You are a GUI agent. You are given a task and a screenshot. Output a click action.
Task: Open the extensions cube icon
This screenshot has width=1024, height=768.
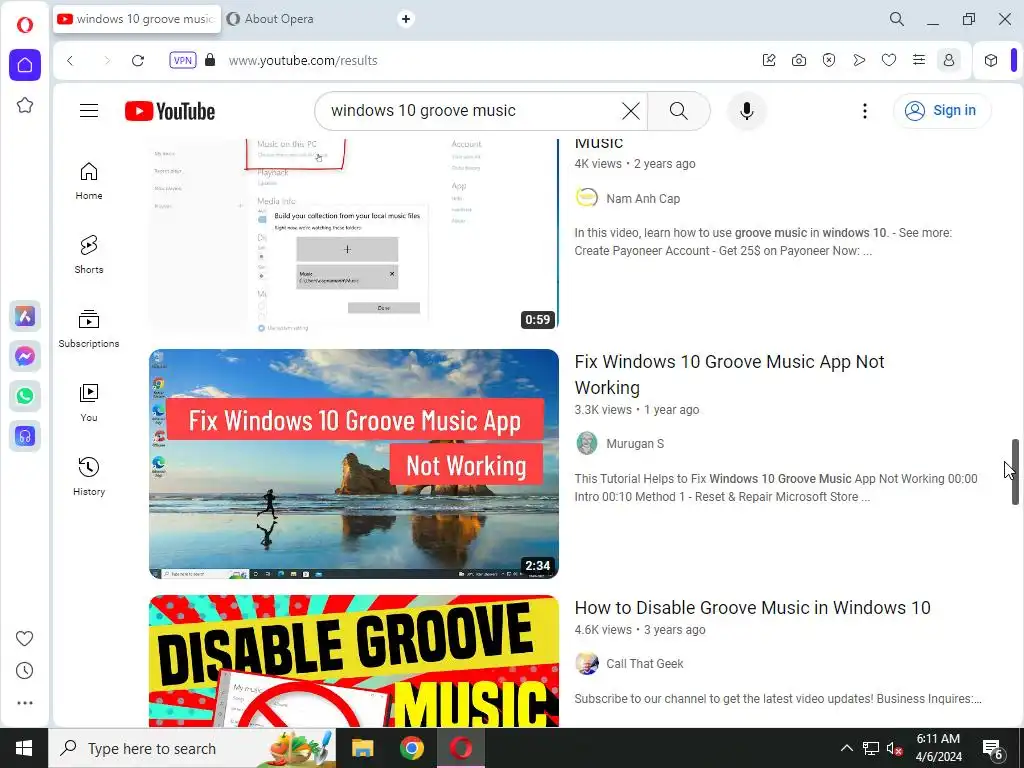point(991,61)
